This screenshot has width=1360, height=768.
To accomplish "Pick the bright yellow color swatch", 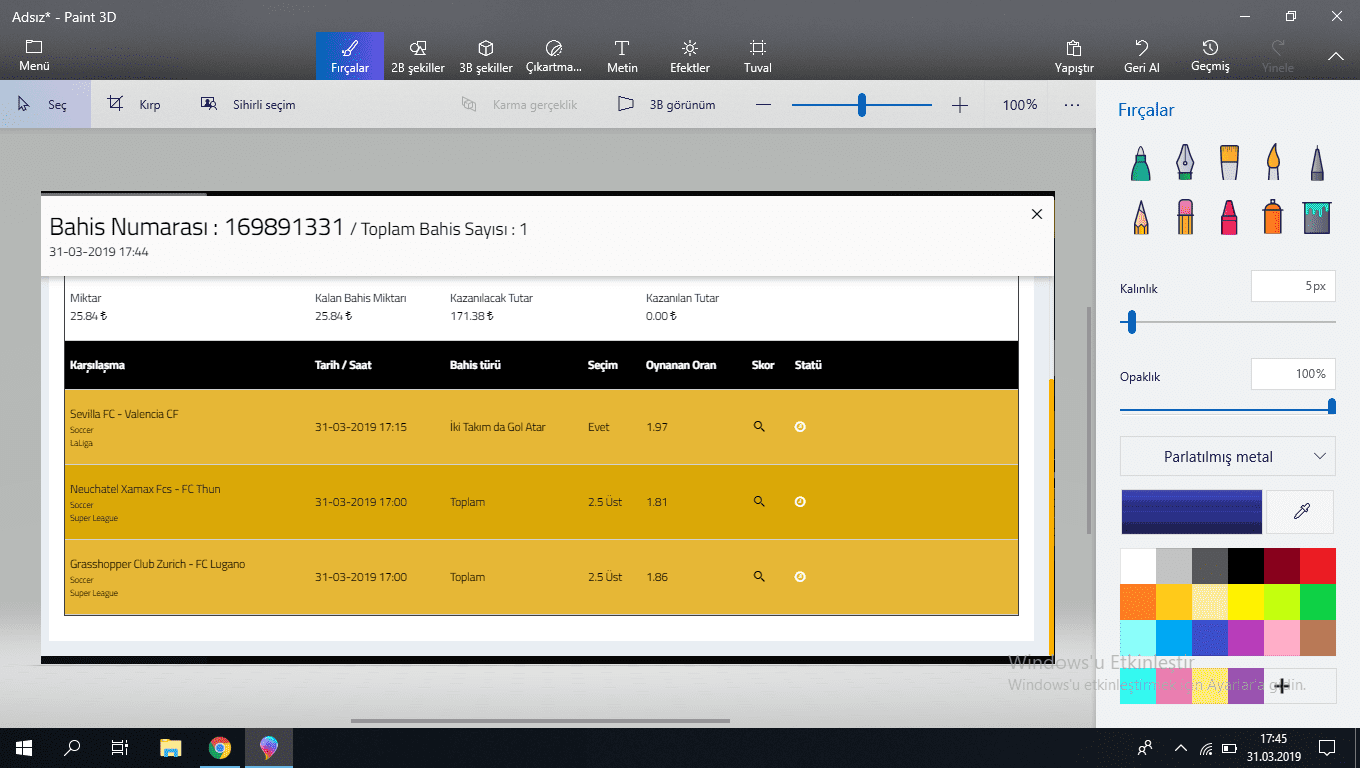I will 1246,602.
